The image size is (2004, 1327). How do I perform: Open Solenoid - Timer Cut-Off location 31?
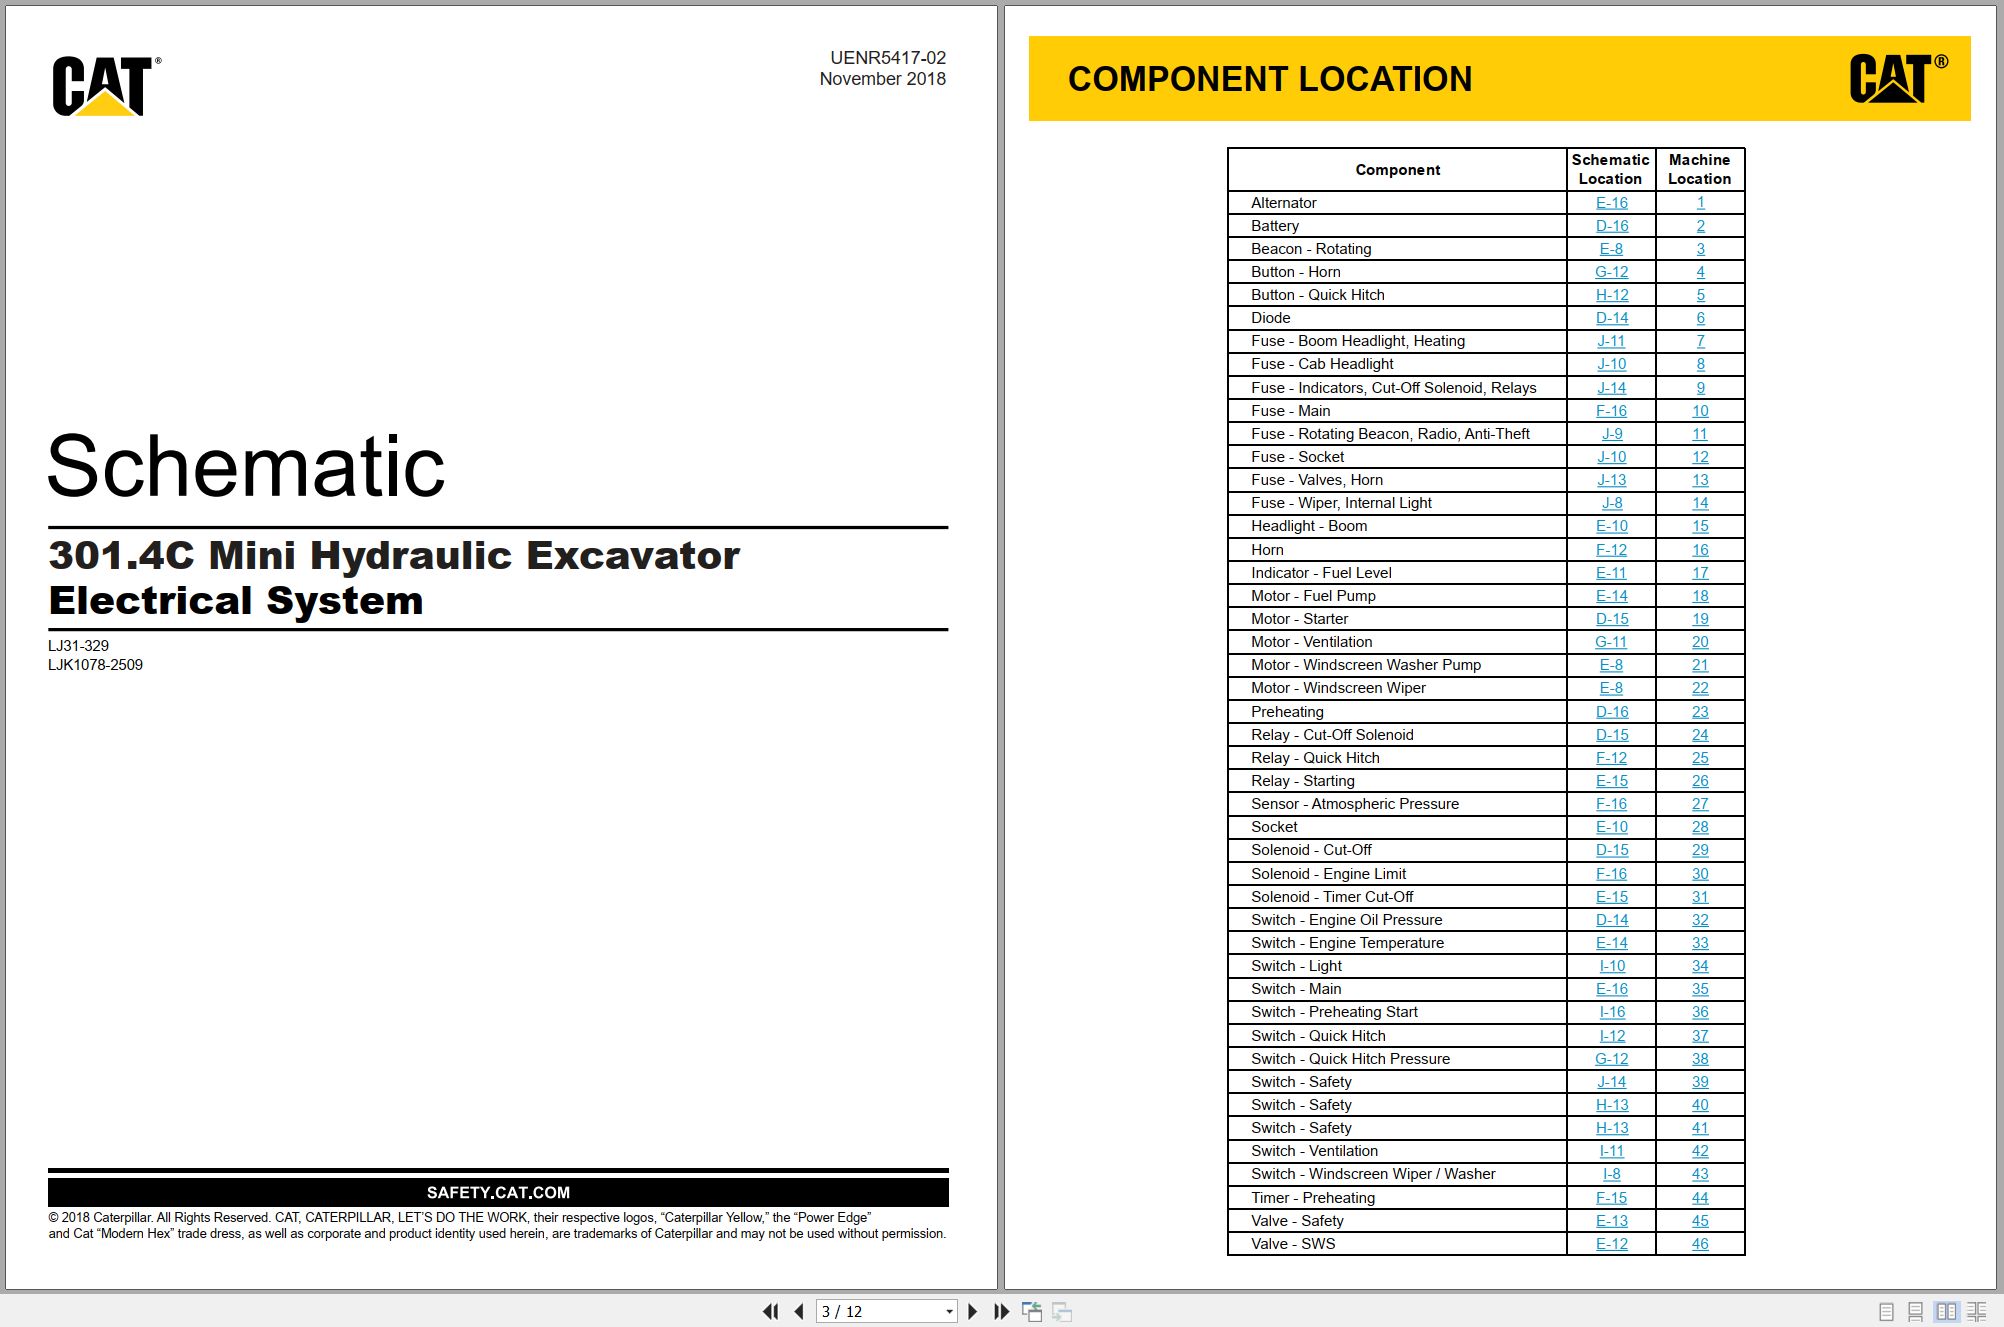click(x=1700, y=897)
